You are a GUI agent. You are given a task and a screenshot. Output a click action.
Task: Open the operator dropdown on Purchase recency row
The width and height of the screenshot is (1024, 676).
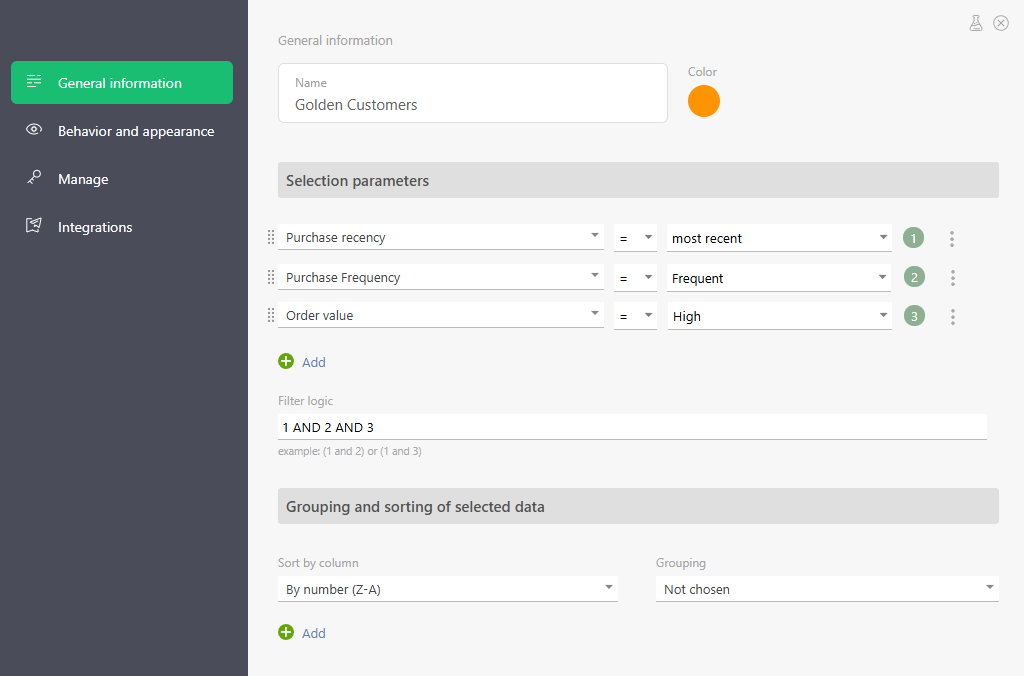coord(635,238)
